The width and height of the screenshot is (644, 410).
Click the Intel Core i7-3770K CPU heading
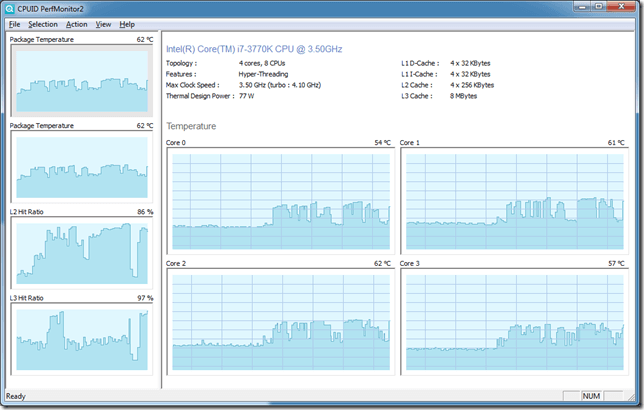pos(254,49)
